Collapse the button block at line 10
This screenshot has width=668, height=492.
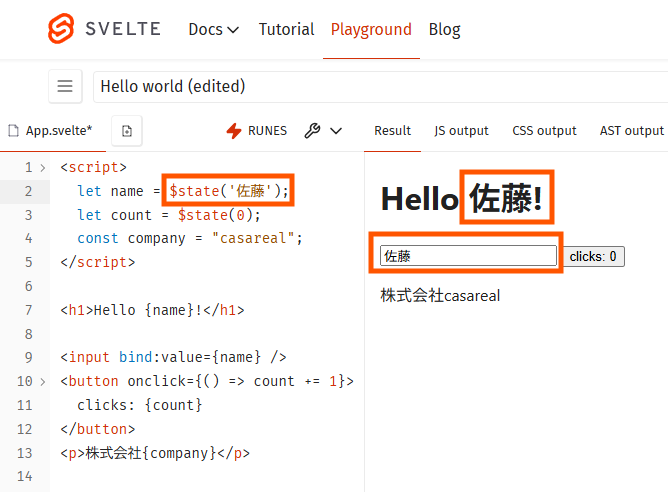tap(43, 382)
